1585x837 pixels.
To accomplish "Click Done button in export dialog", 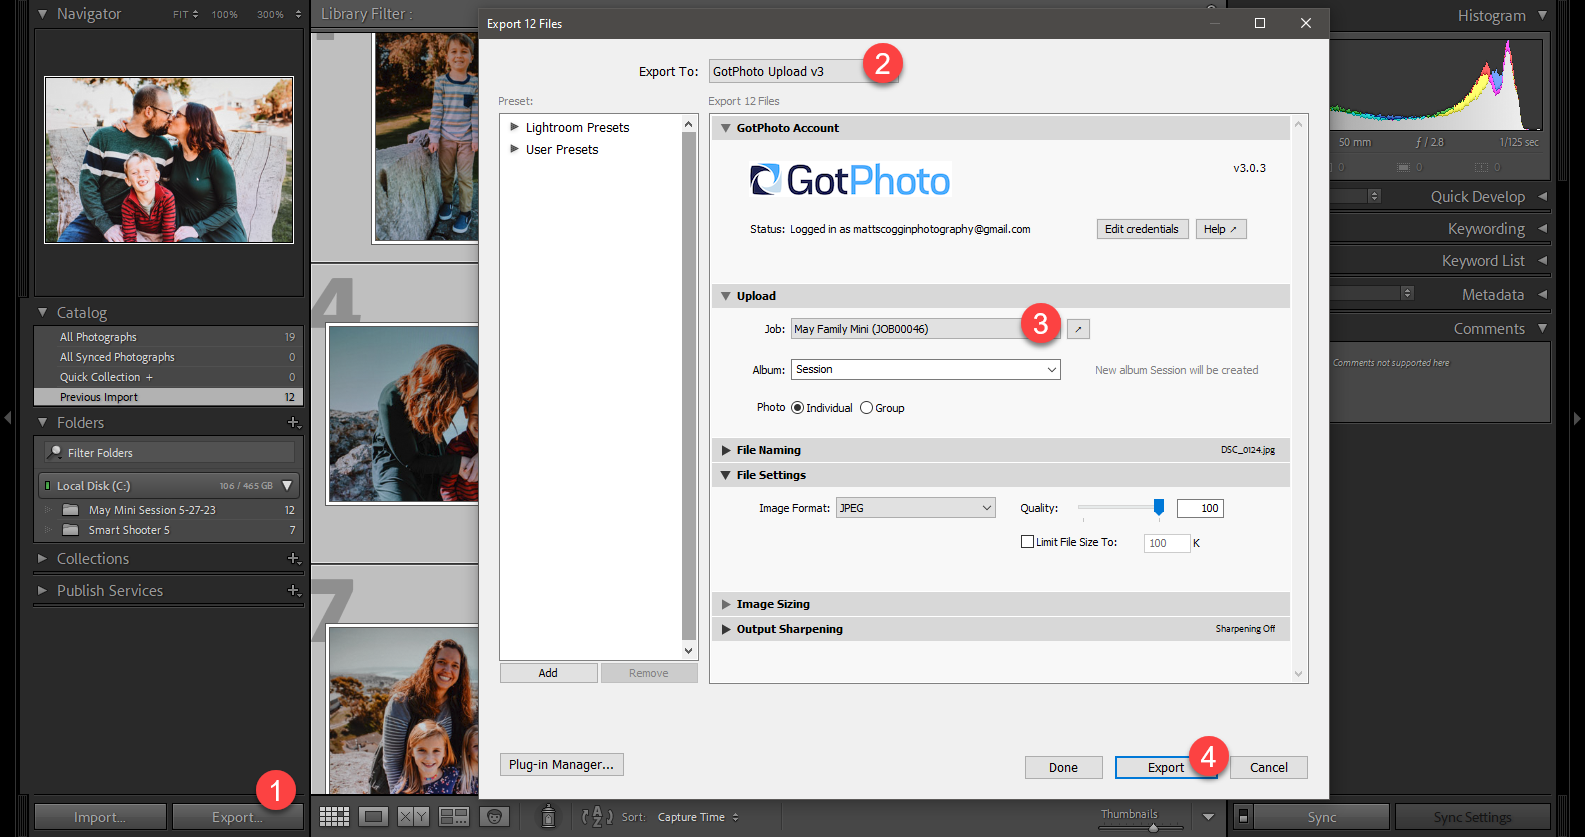I will [x=1063, y=768].
